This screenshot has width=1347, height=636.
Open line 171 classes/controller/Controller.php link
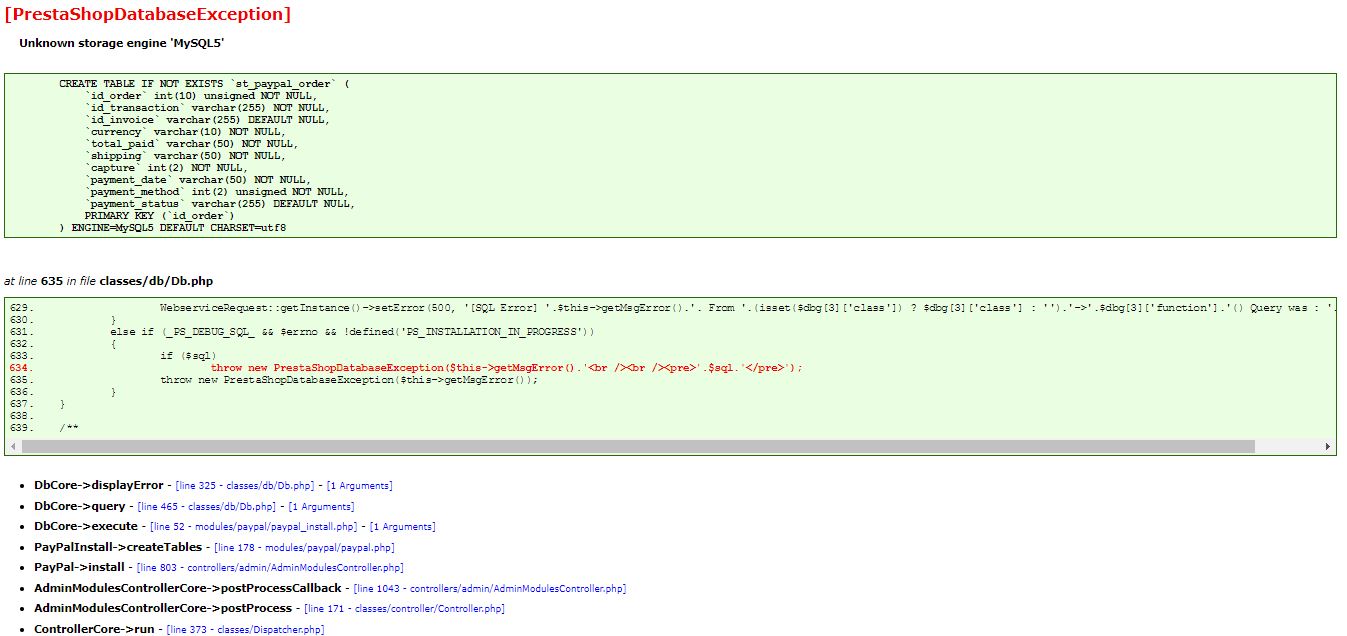coord(404,609)
